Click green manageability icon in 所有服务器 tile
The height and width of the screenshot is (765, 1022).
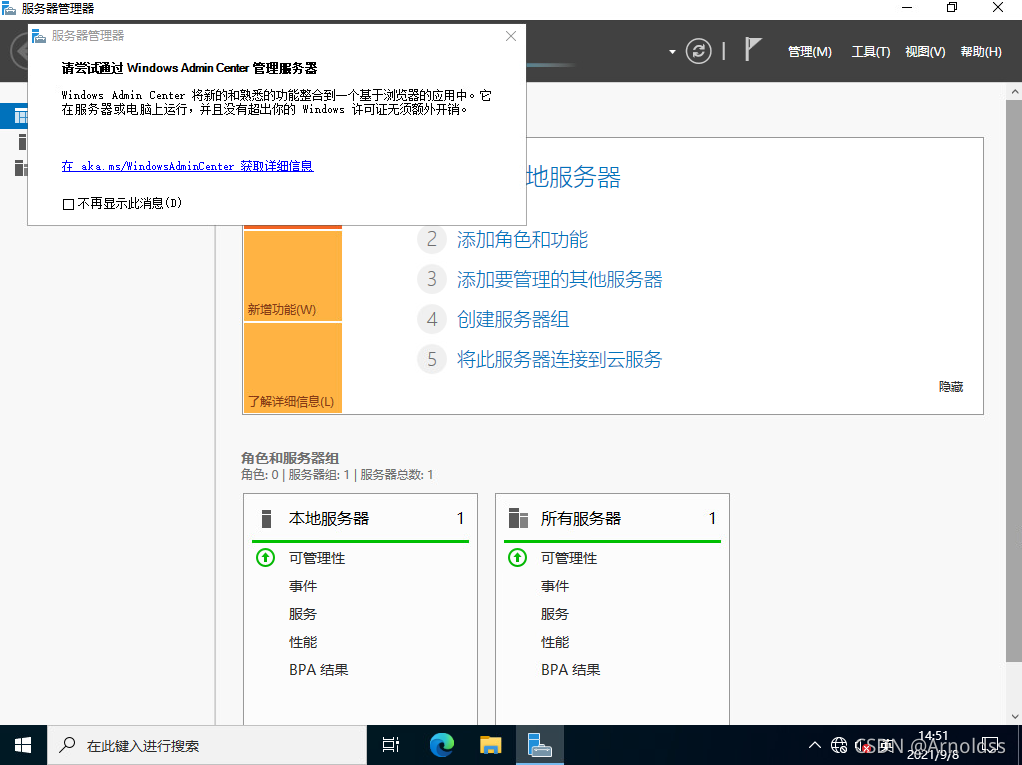pyautogui.click(x=518, y=558)
